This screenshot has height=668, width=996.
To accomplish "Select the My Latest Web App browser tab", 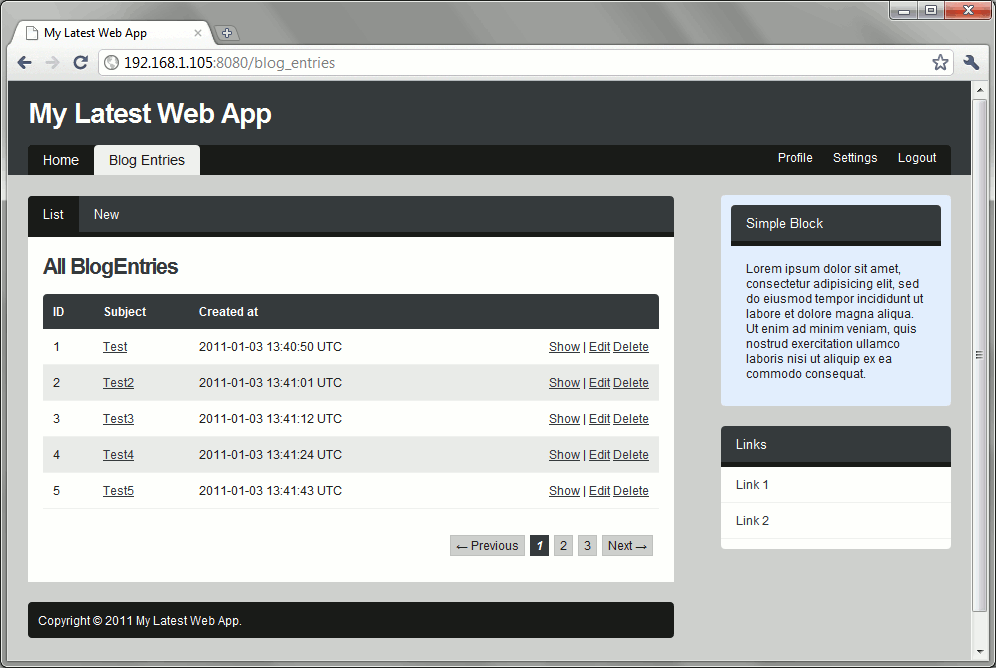I will click(111, 33).
